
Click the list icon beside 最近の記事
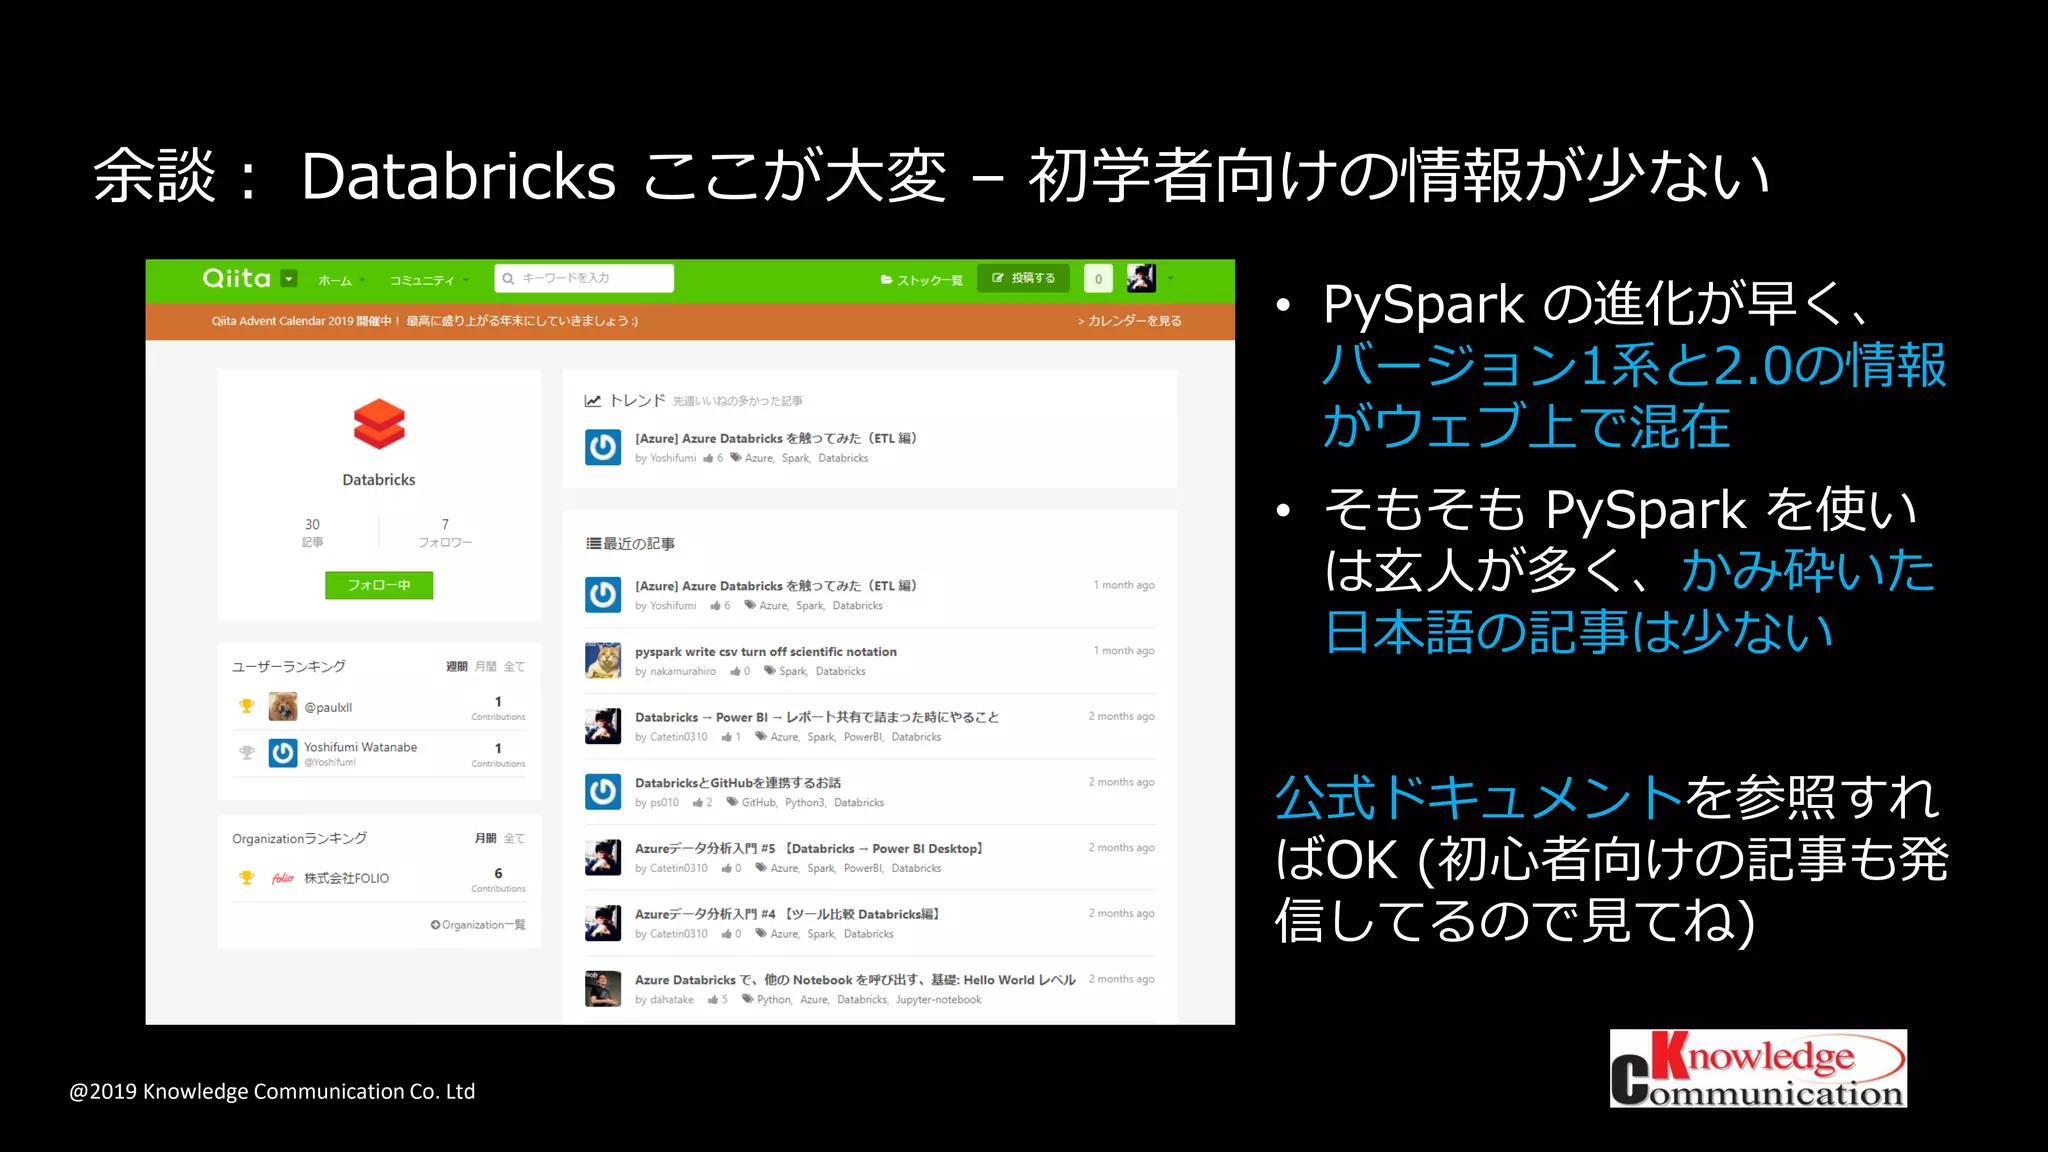click(x=593, y=543)
